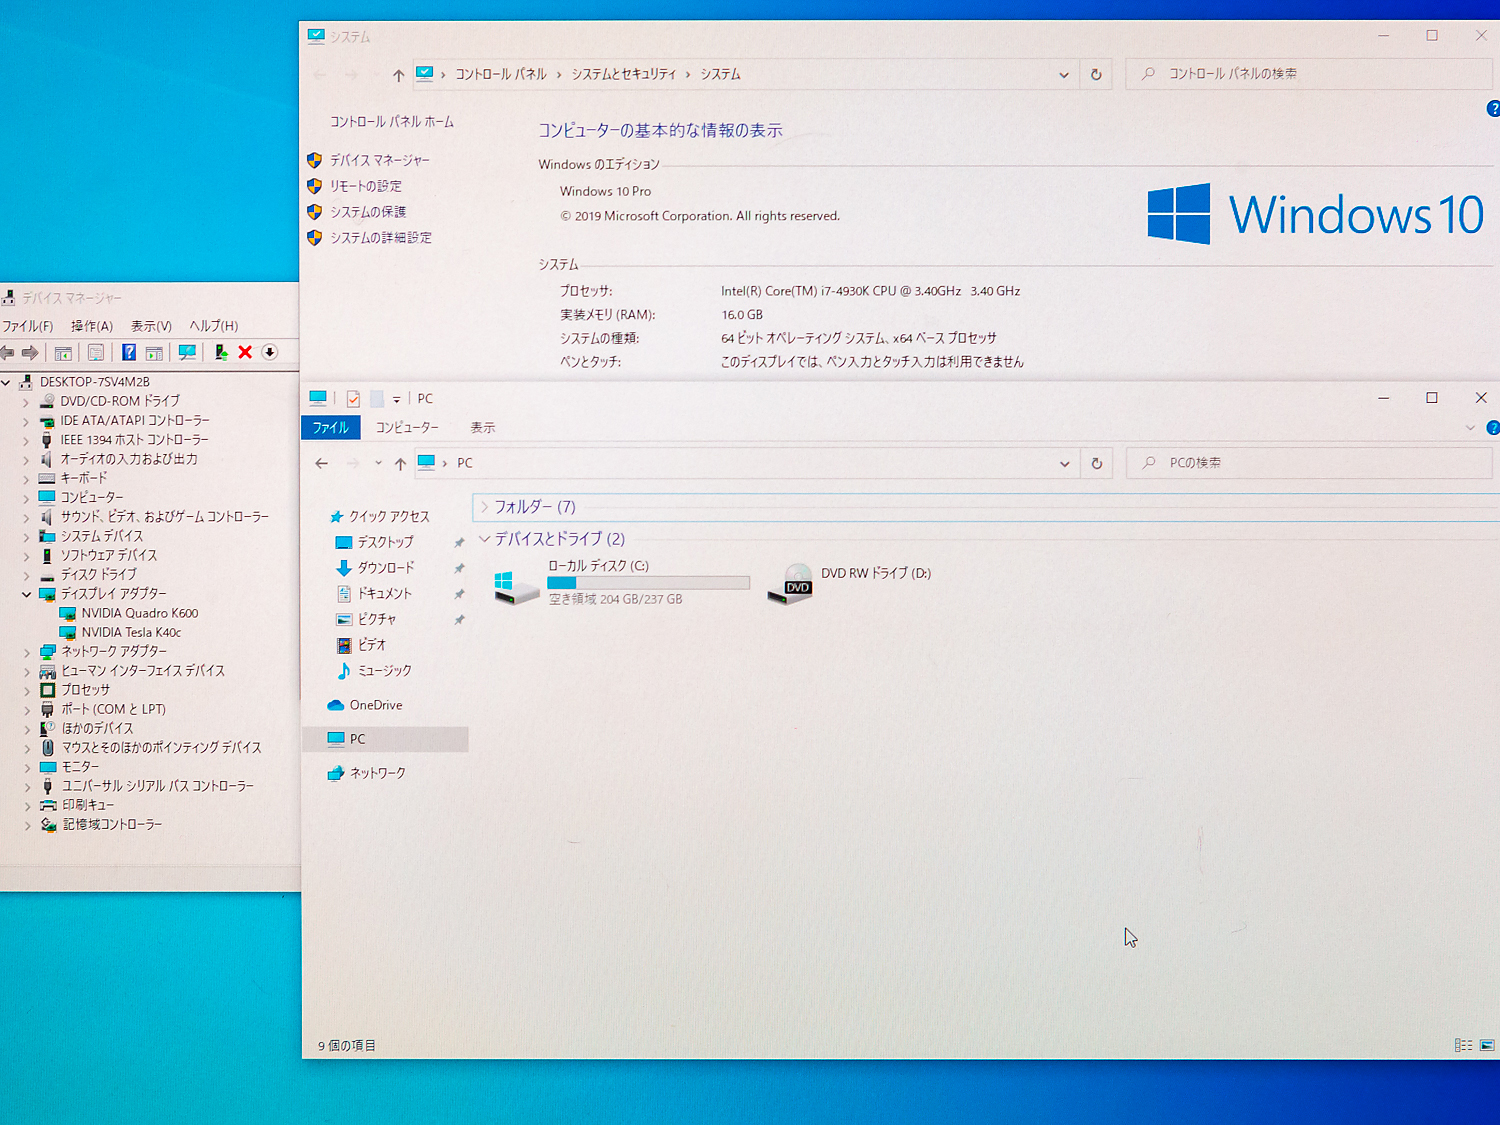Select the DVD RW Drive (D:) icon
This screenshot has height=1125, width=1500.
[x=790, y=584]
